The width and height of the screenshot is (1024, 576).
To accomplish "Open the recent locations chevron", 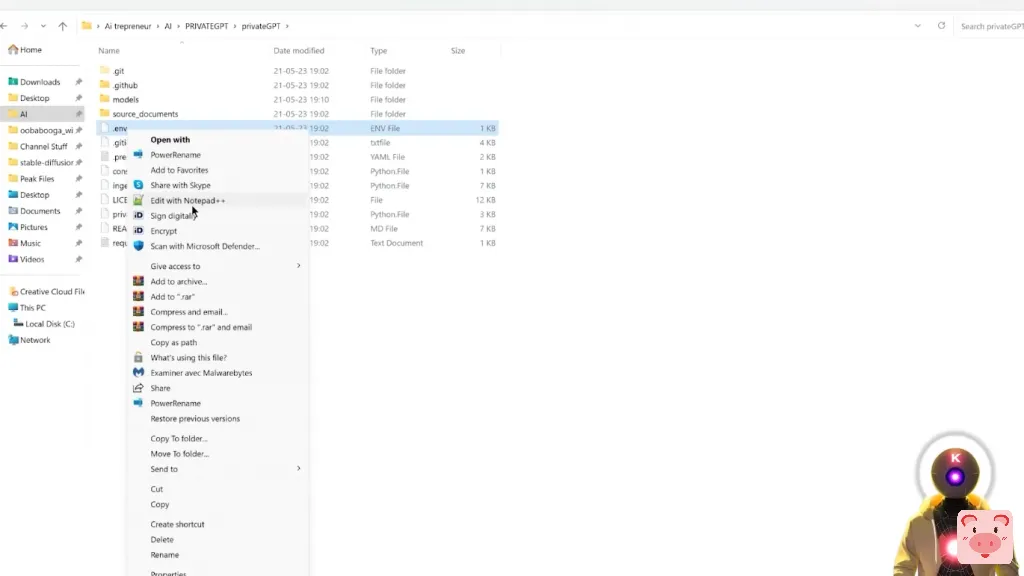I will (43, 26).
